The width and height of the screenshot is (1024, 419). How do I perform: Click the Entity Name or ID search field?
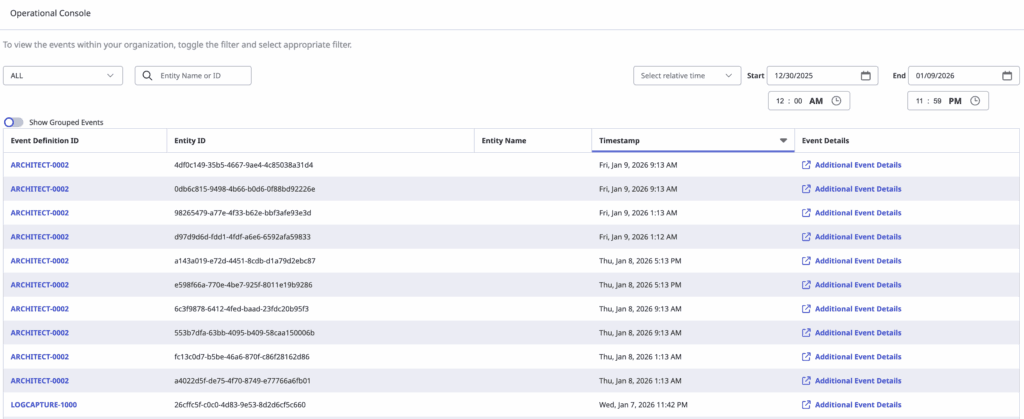tap(200, 76)
